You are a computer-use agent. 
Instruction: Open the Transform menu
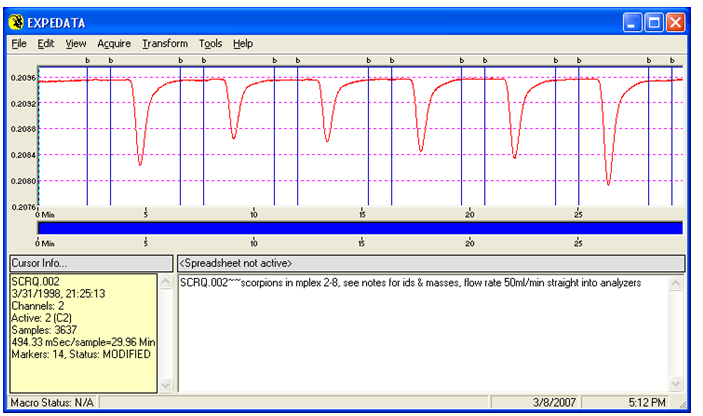(x=164, y=44)
